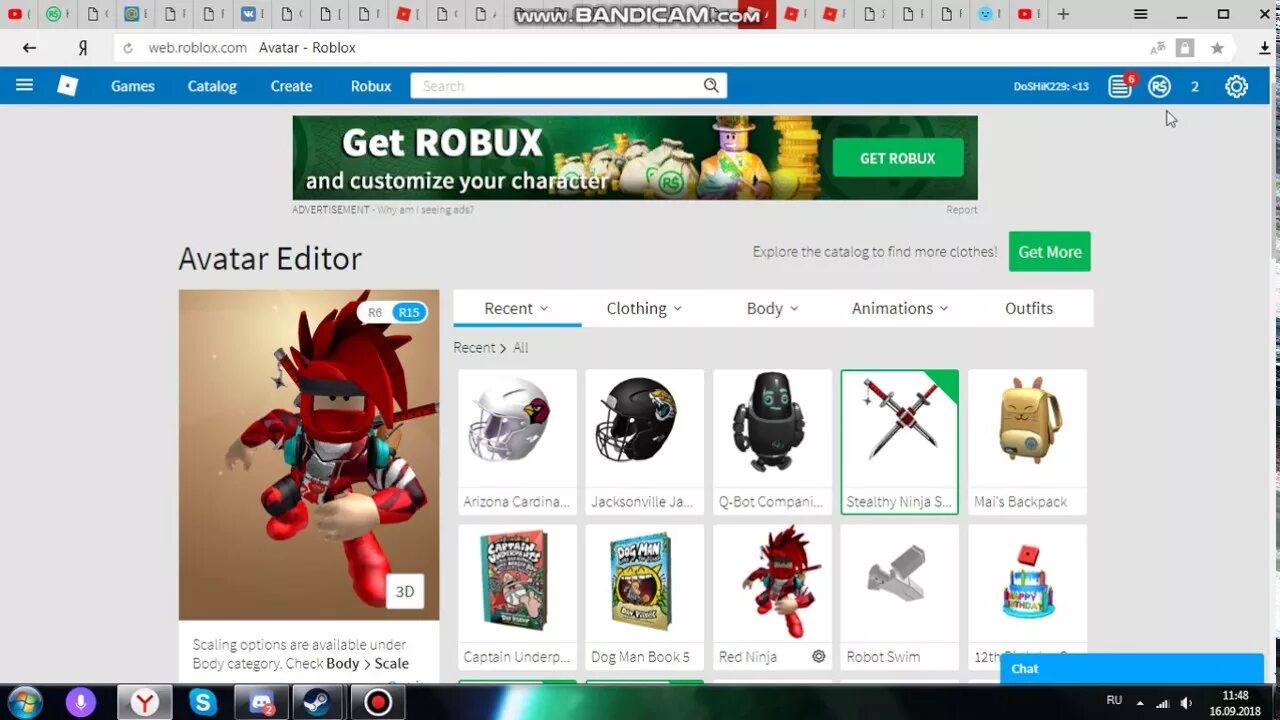Viewport: 1280px width, 720px height.
Task: Click the search magnifier icon
Action: pyautogui.click(x=711, y=86)
